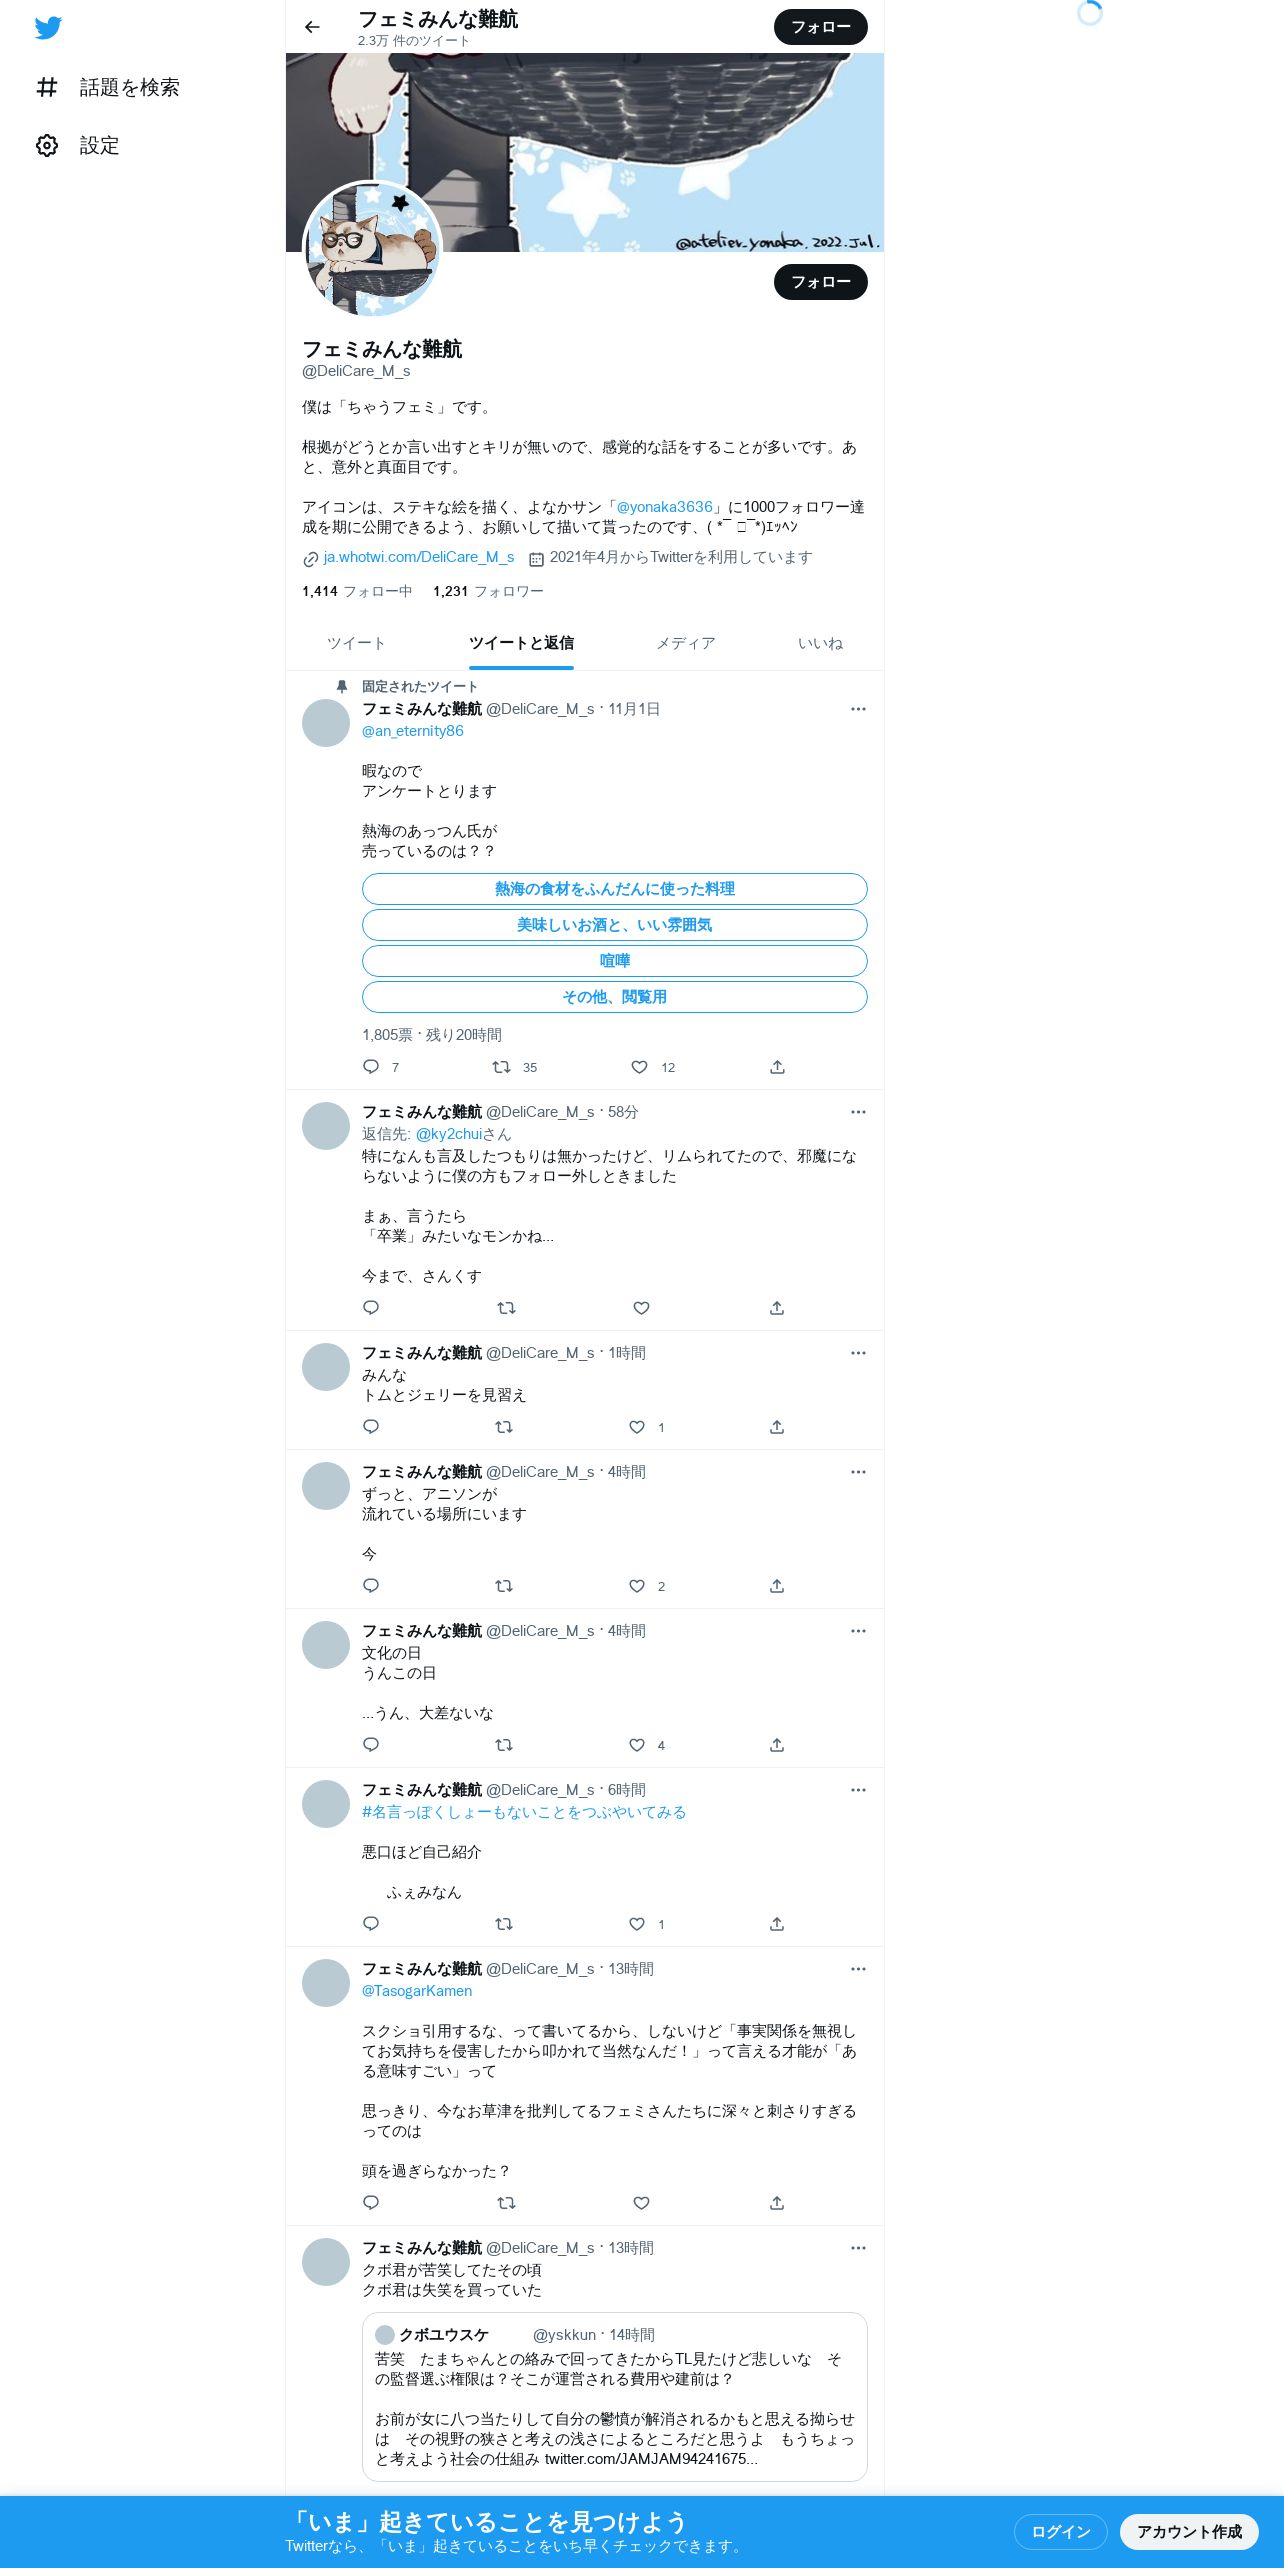Open the ja.whotwi.com profile link

(418, 557)
